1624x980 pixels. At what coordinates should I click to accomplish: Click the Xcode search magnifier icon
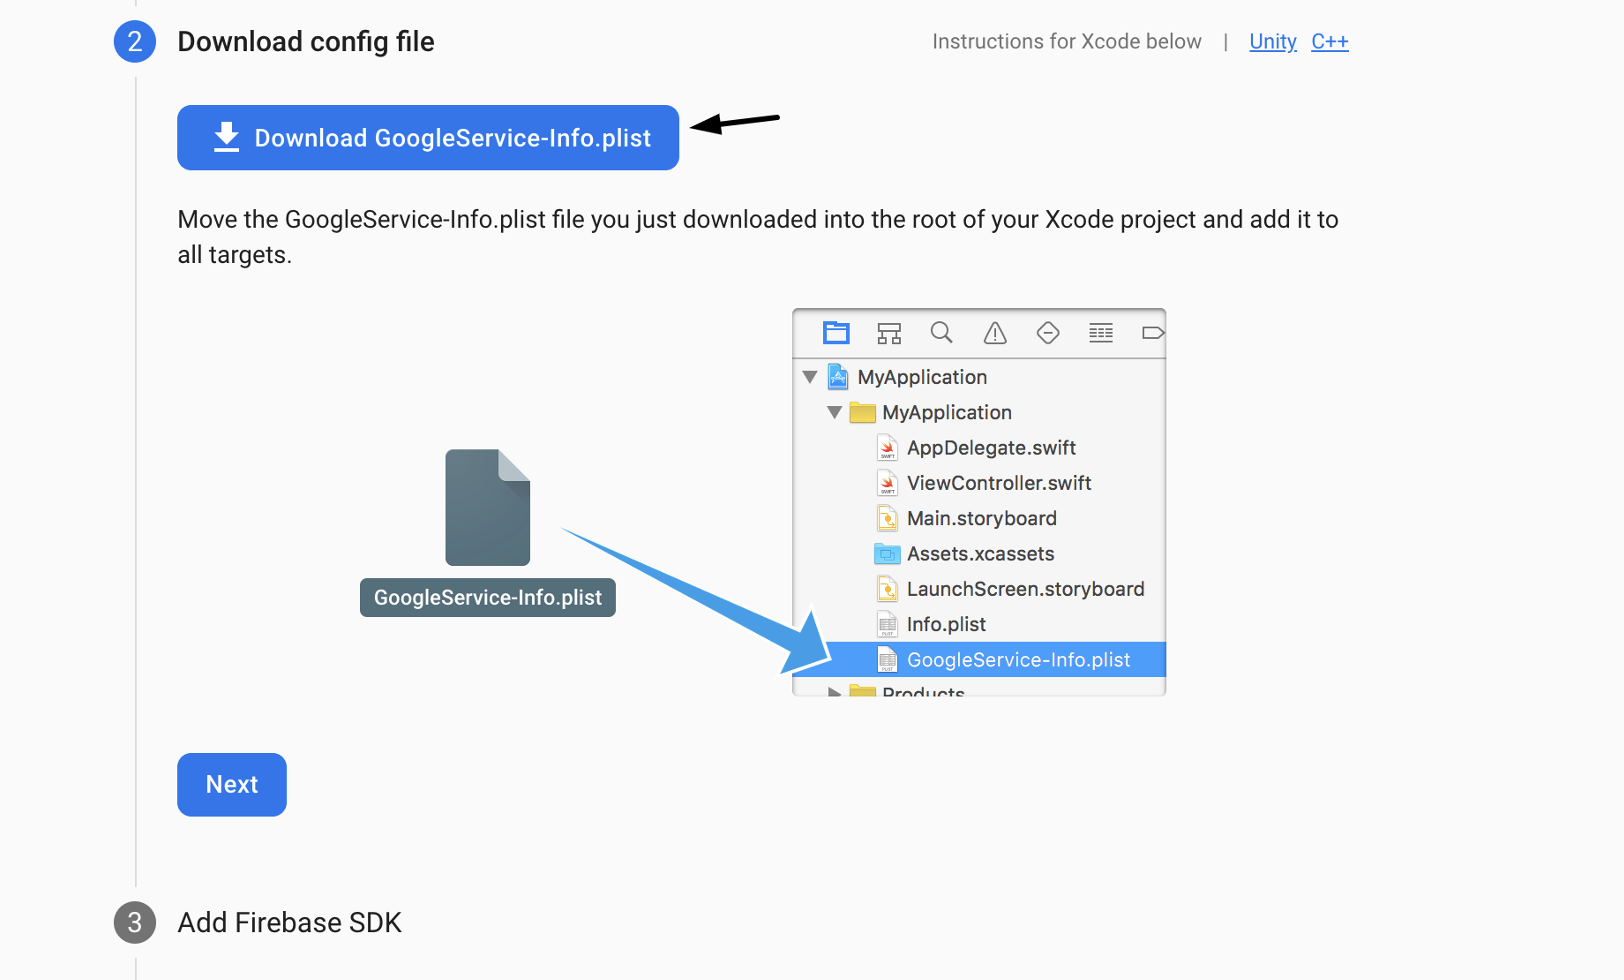point(941,333)
